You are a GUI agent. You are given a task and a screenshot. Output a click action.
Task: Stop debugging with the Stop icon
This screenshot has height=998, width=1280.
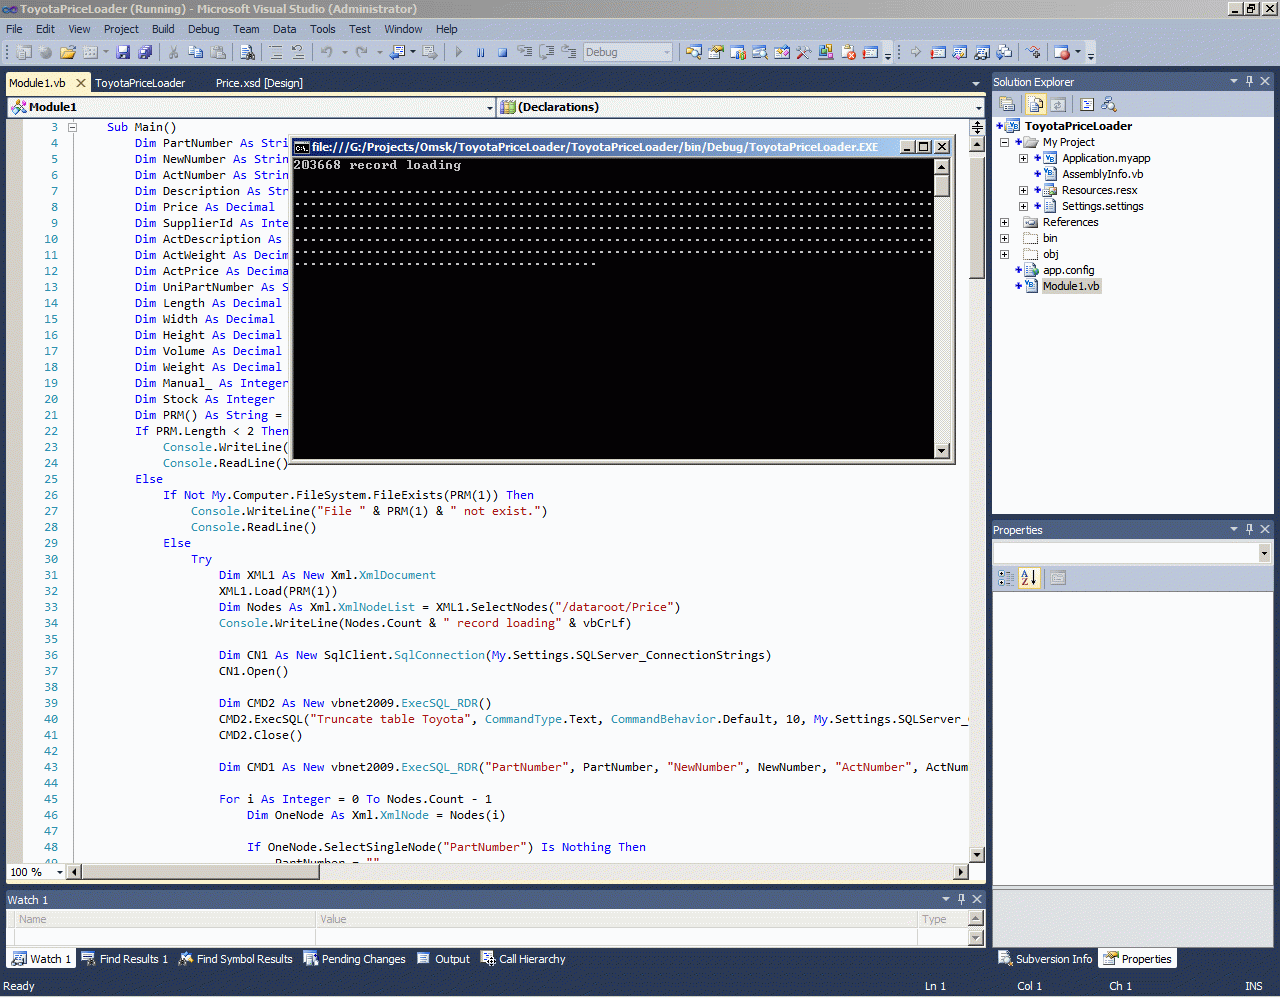pos(502,52)
